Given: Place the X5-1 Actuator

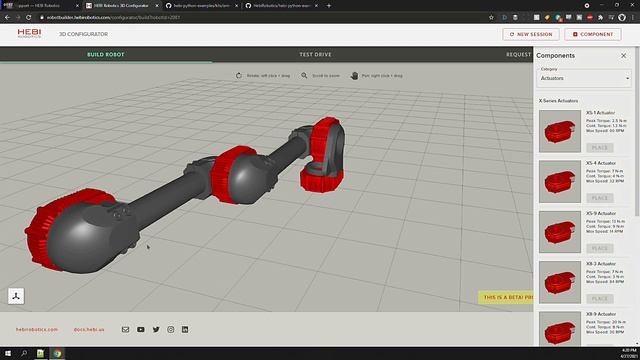Looking at the screenshot, I should tap(600, 147).
